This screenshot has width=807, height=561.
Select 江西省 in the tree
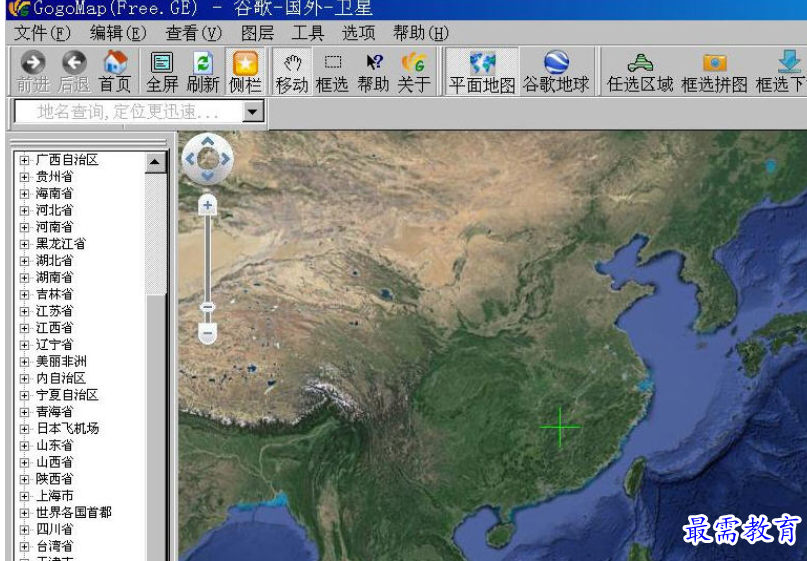[x=54, y=328]
